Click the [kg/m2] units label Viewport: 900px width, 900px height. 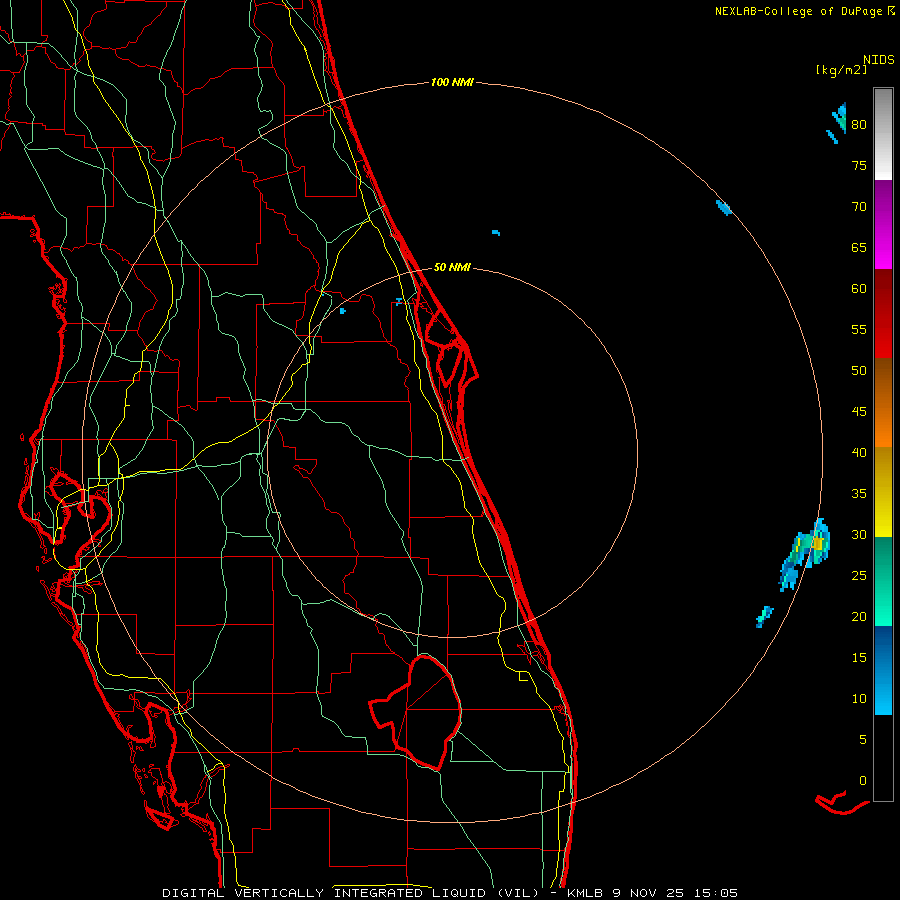coord(841,70)
